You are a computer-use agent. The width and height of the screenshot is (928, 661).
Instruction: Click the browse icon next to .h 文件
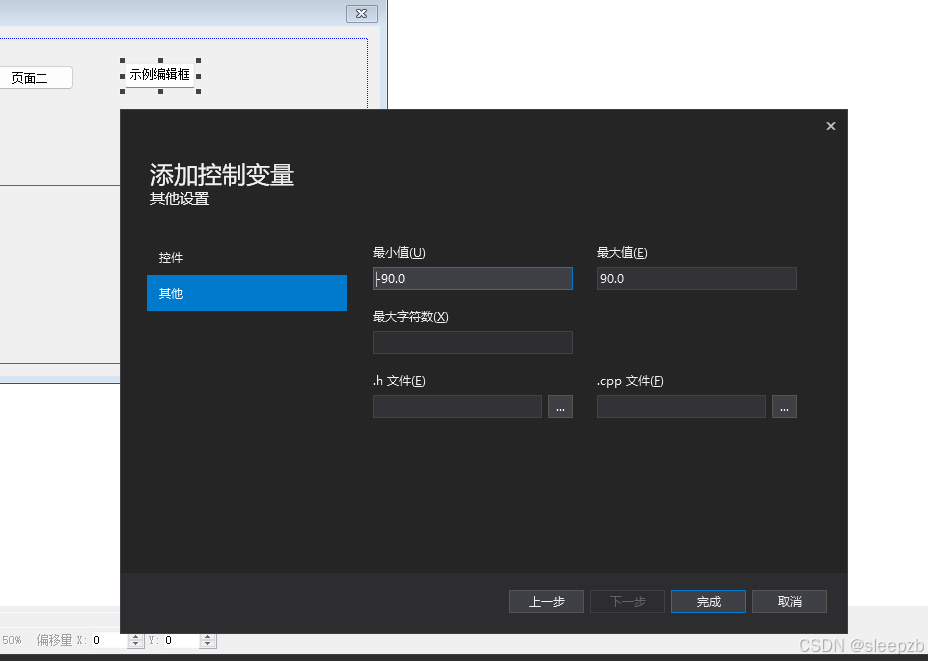(560, 406)
